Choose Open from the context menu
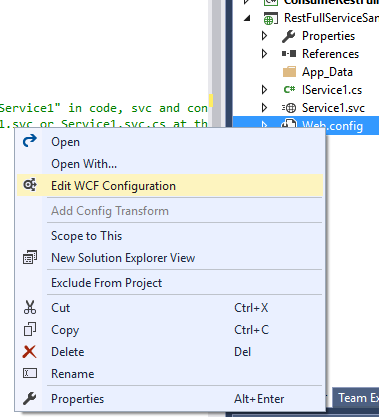This screenshot has width=379, height=417. pyautogui.click(x=170, y=142)
